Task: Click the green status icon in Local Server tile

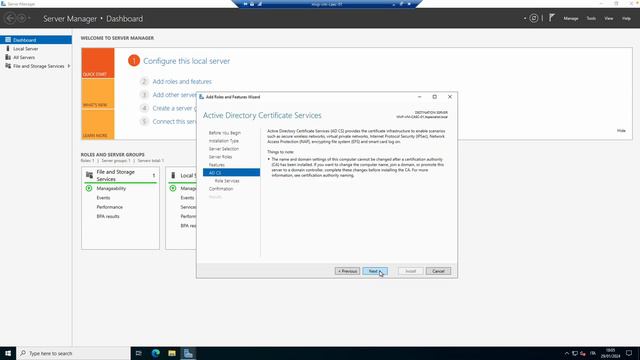Action: [173, 188]
